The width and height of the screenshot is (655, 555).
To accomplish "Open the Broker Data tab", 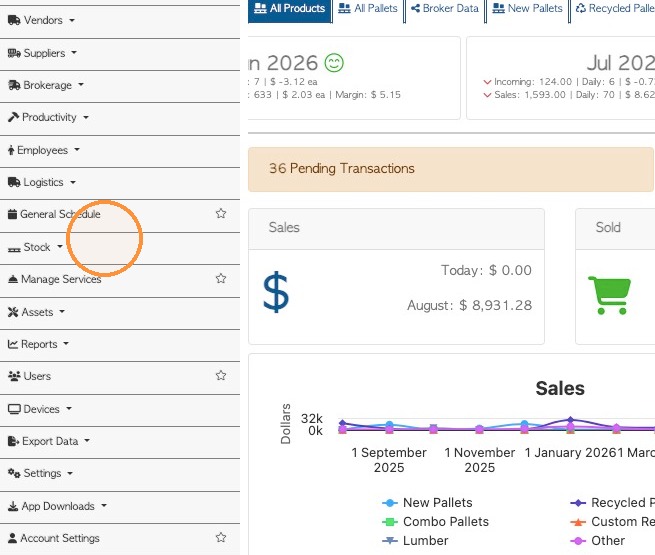I will point(444,8).
